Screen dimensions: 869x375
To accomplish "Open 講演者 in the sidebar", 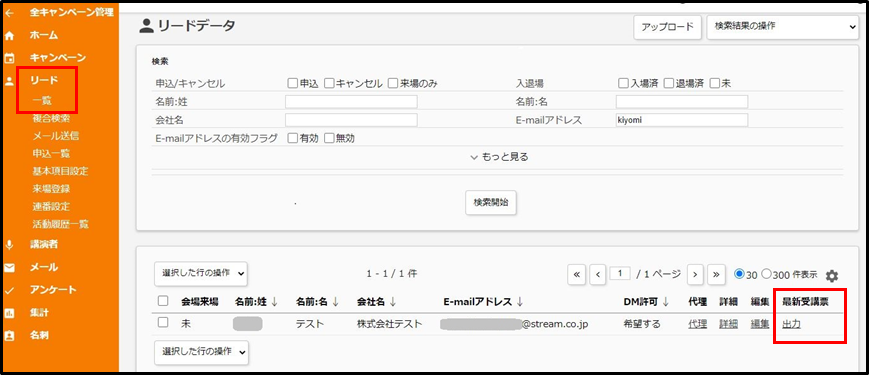I will click(44, 244).
